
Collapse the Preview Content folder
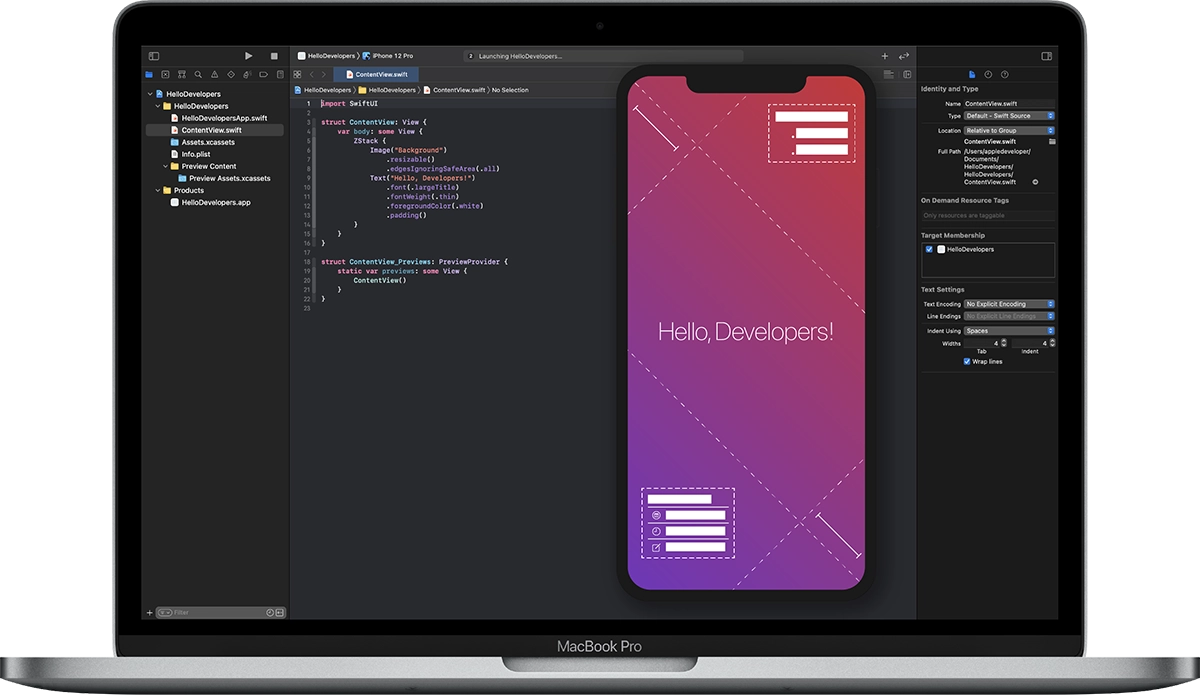point(166,166)
